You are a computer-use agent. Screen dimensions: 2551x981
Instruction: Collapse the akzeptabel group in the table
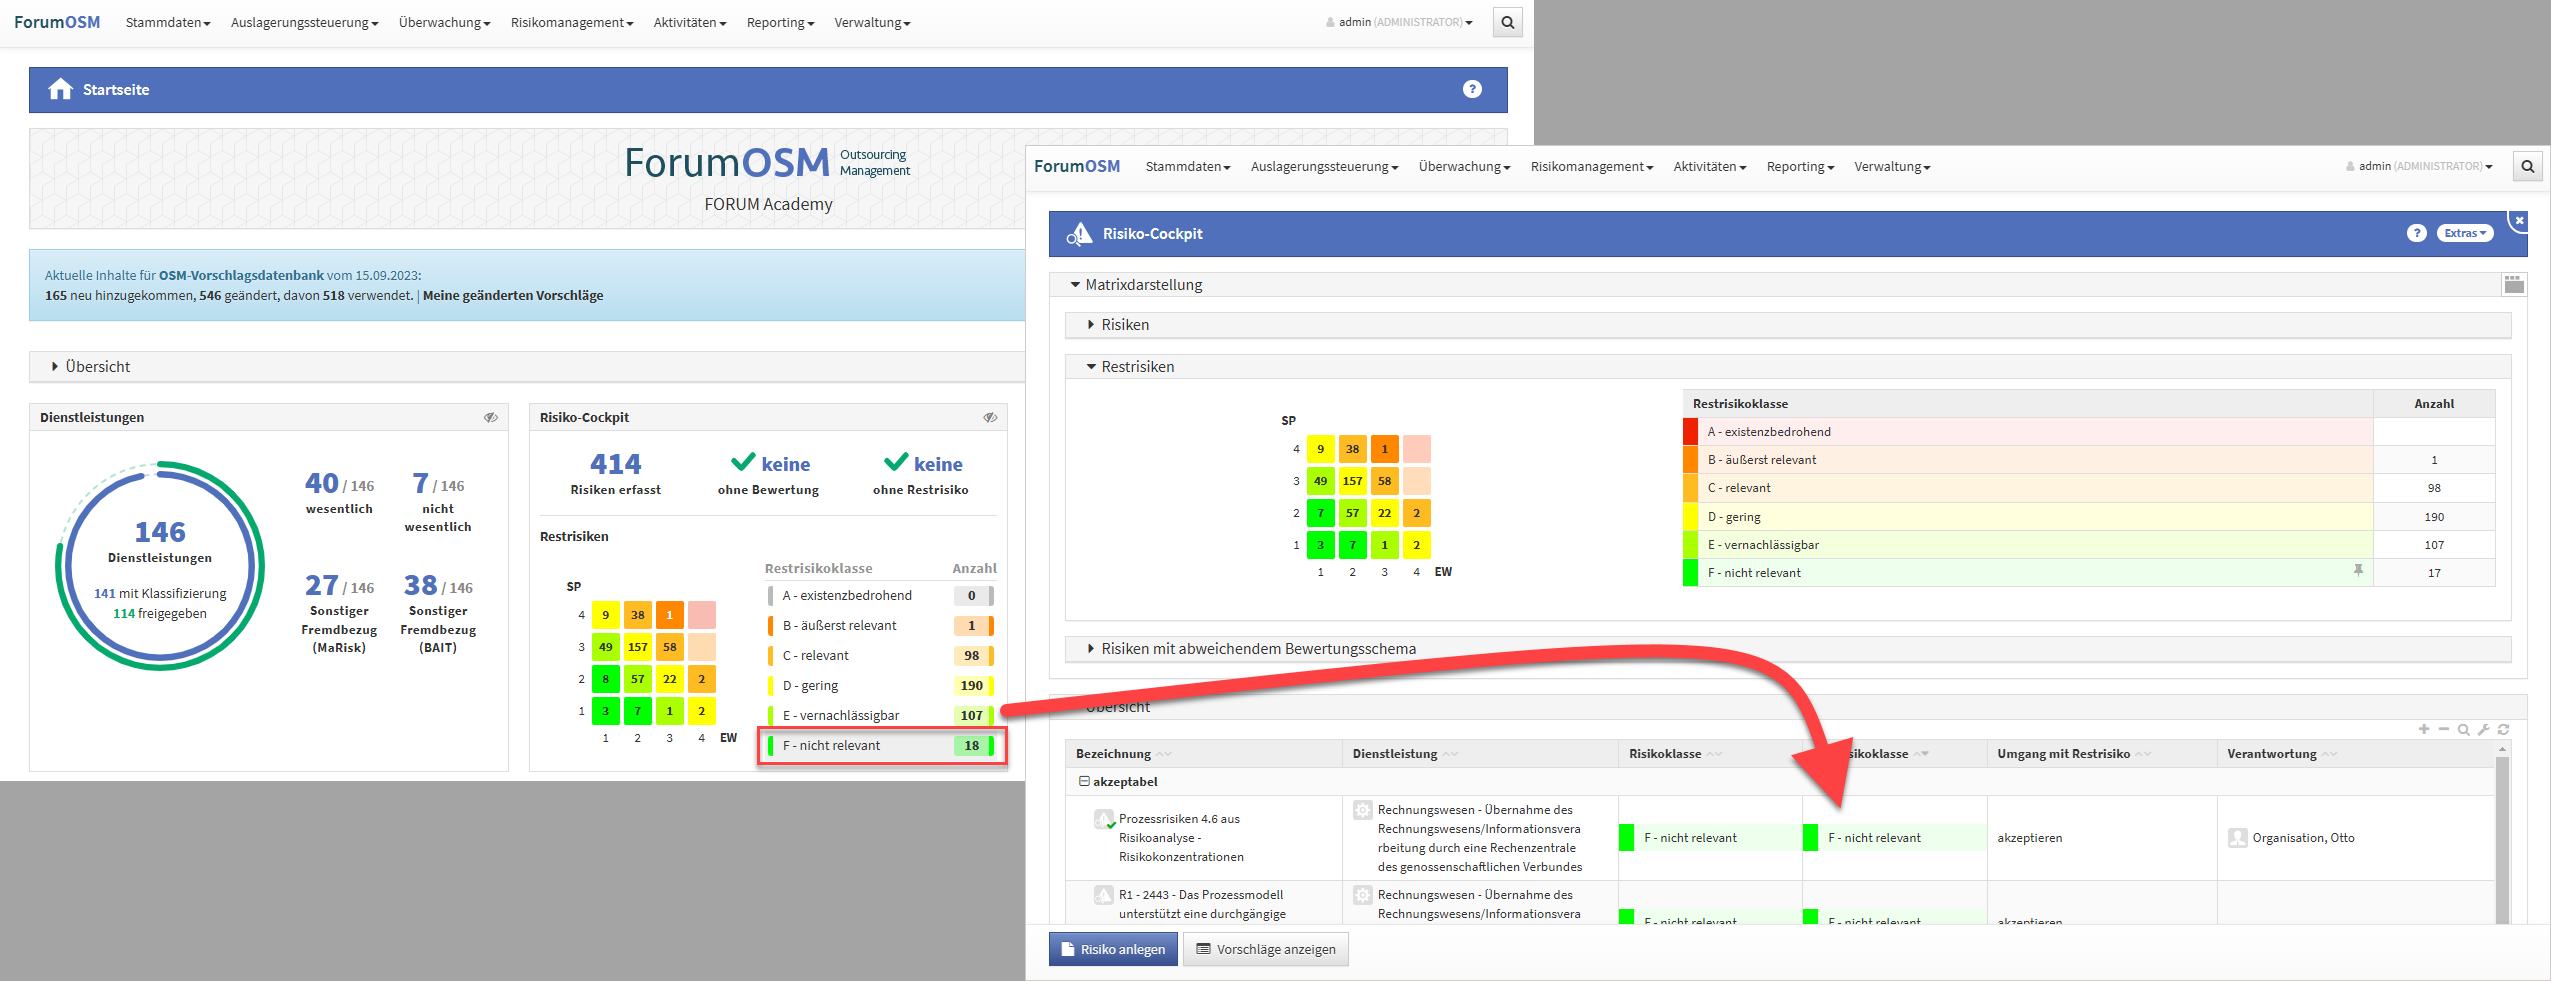(1084, 781)
